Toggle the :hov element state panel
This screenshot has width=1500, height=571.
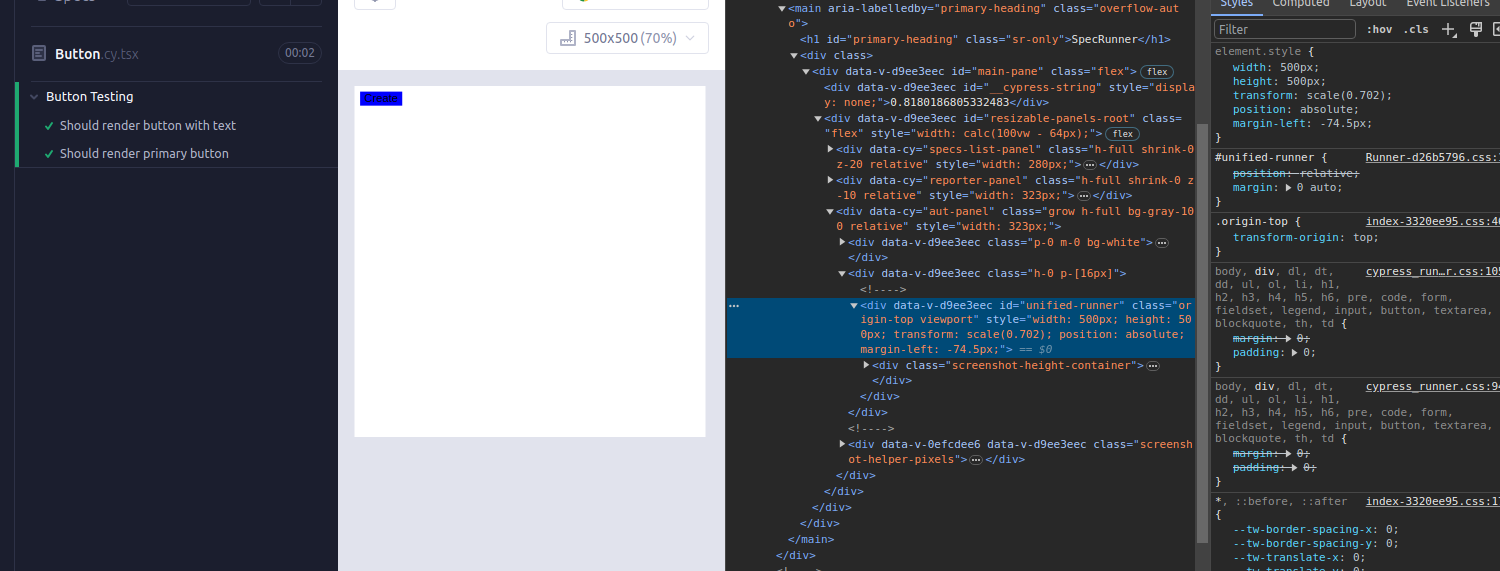pos(1379,30)
